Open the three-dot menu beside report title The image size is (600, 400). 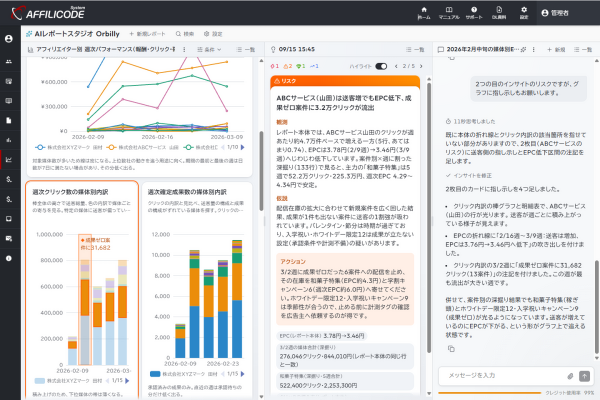point(184,49)
